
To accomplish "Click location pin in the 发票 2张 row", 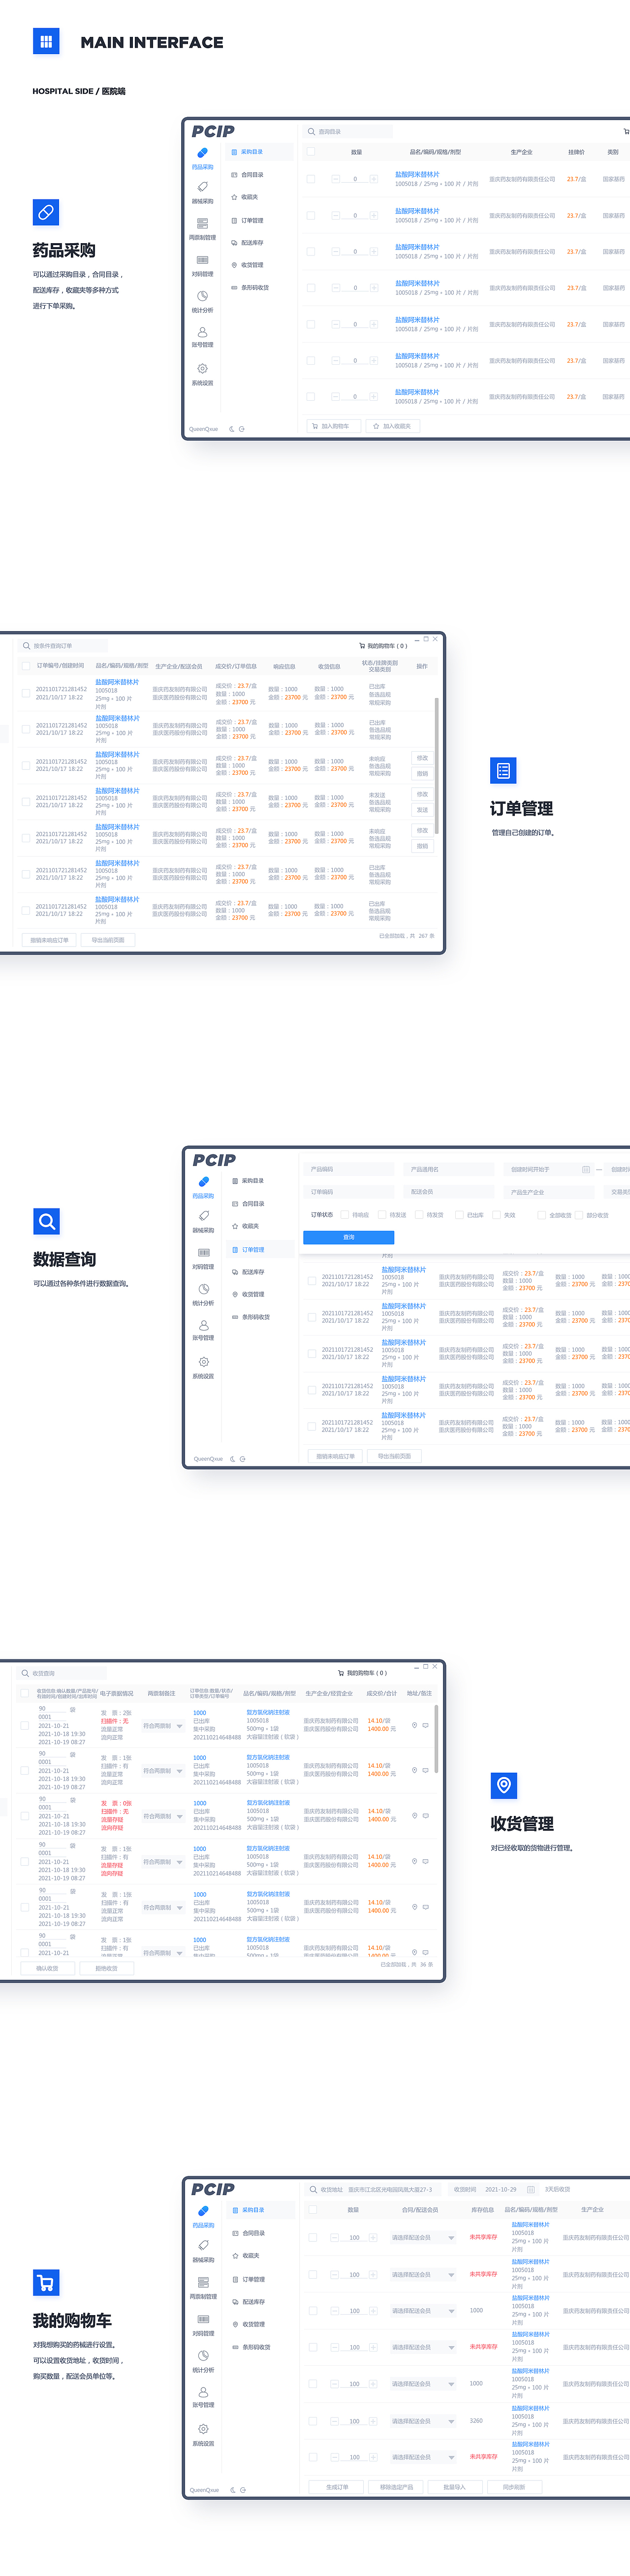I will pyautogui.click(x=414, y=1725).
